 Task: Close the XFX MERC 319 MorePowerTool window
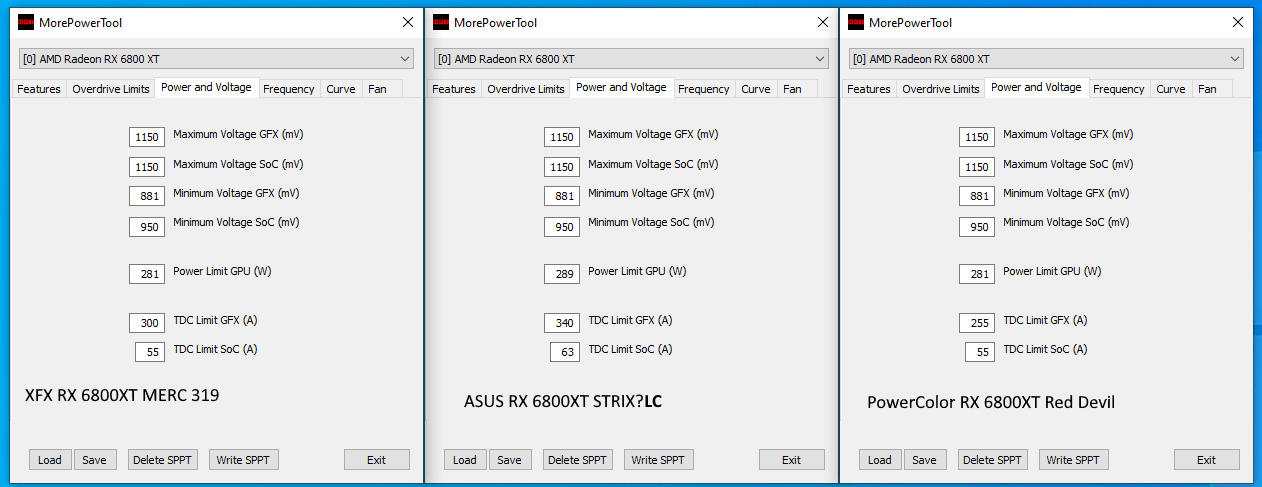[x=407, y=22]
